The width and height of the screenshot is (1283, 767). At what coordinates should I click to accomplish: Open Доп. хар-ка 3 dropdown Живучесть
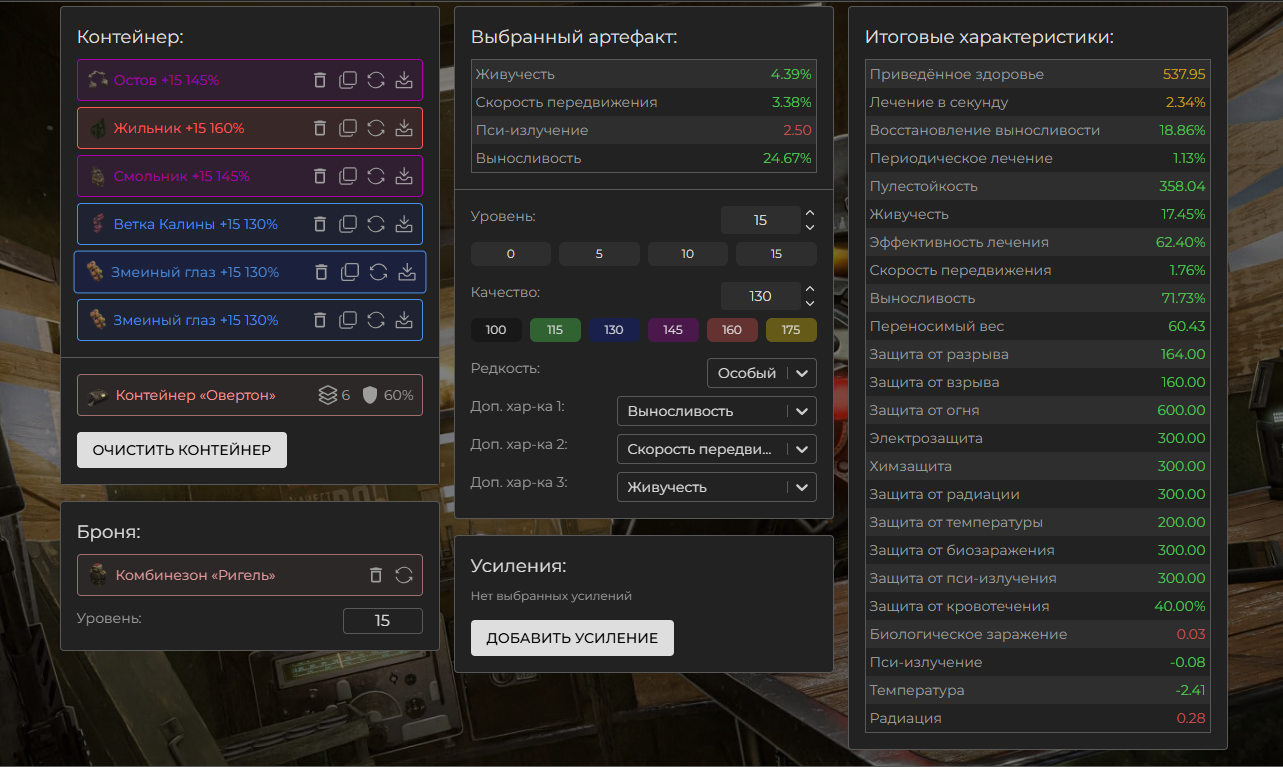[x=717, y=487]
